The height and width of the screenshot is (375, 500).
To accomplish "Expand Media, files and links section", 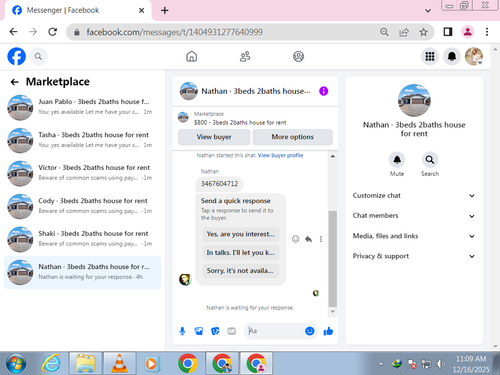I will 414,236.
